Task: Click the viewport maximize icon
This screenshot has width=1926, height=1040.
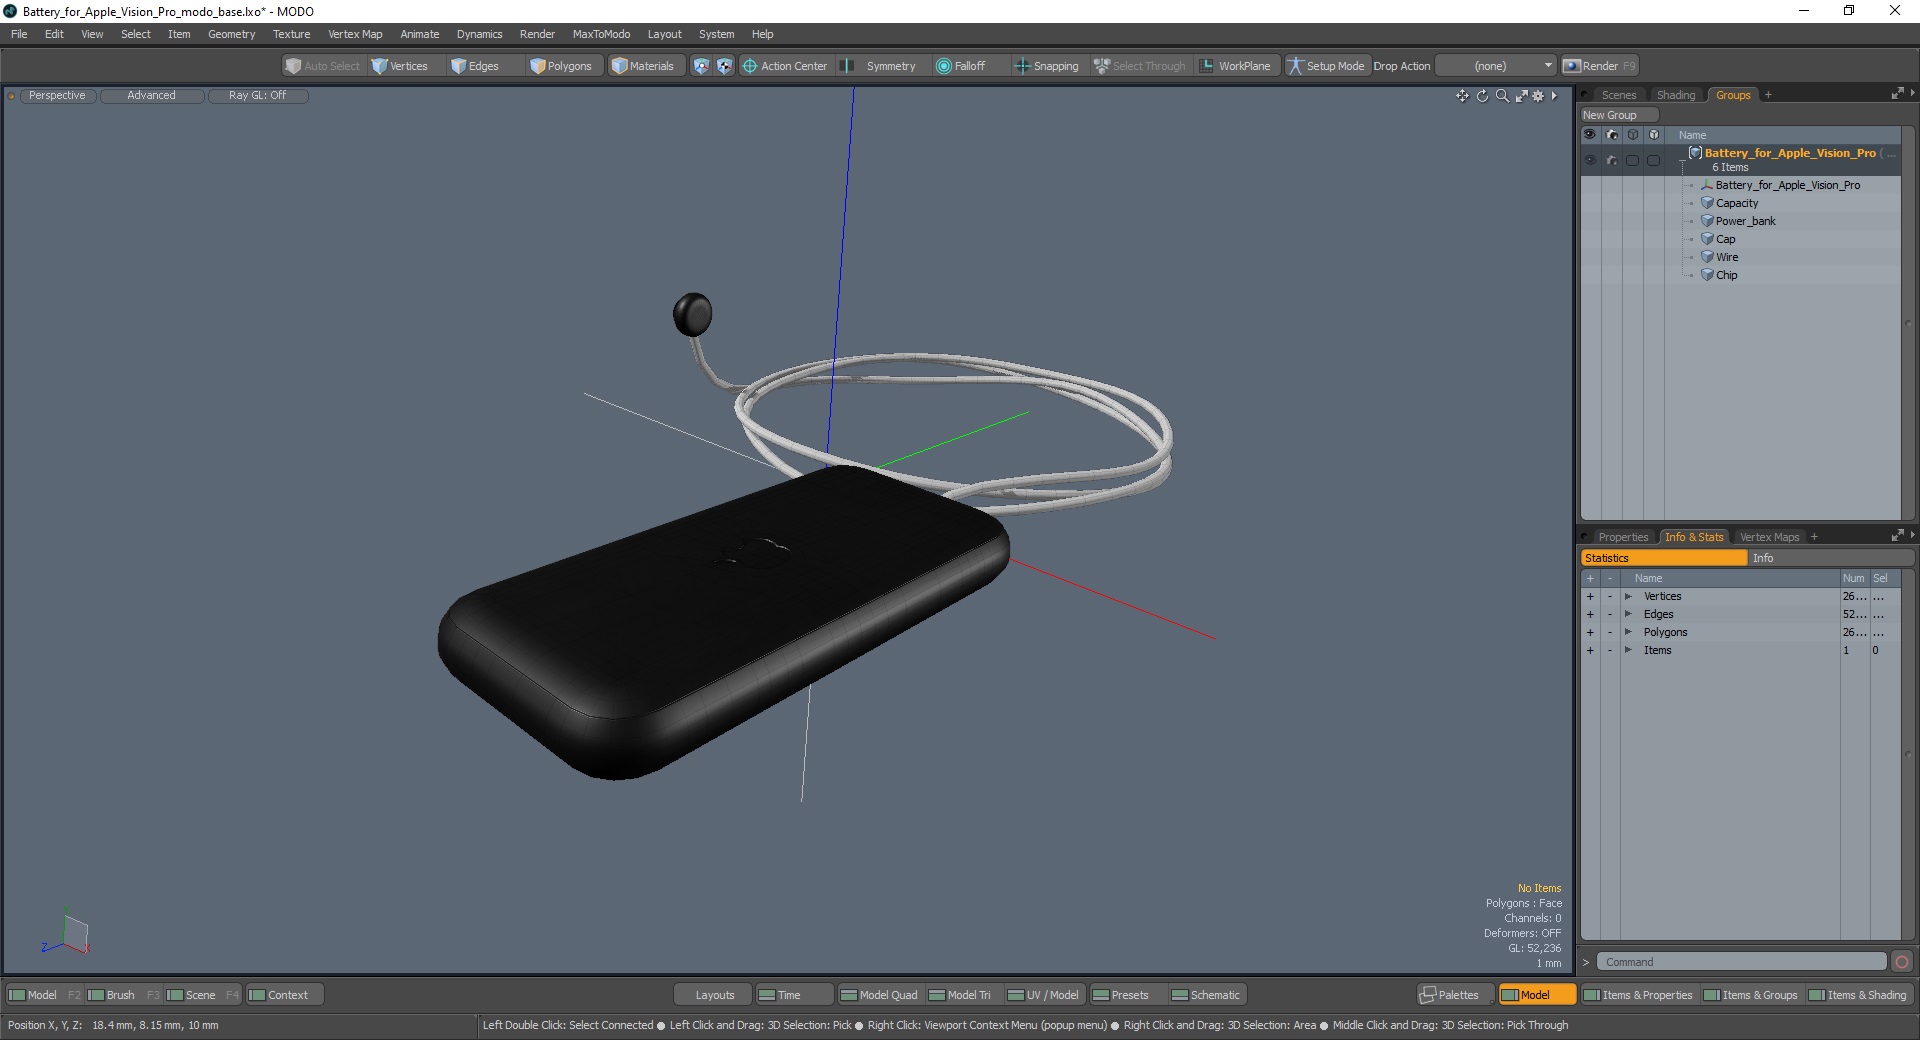Action: tap(1521, 96)
